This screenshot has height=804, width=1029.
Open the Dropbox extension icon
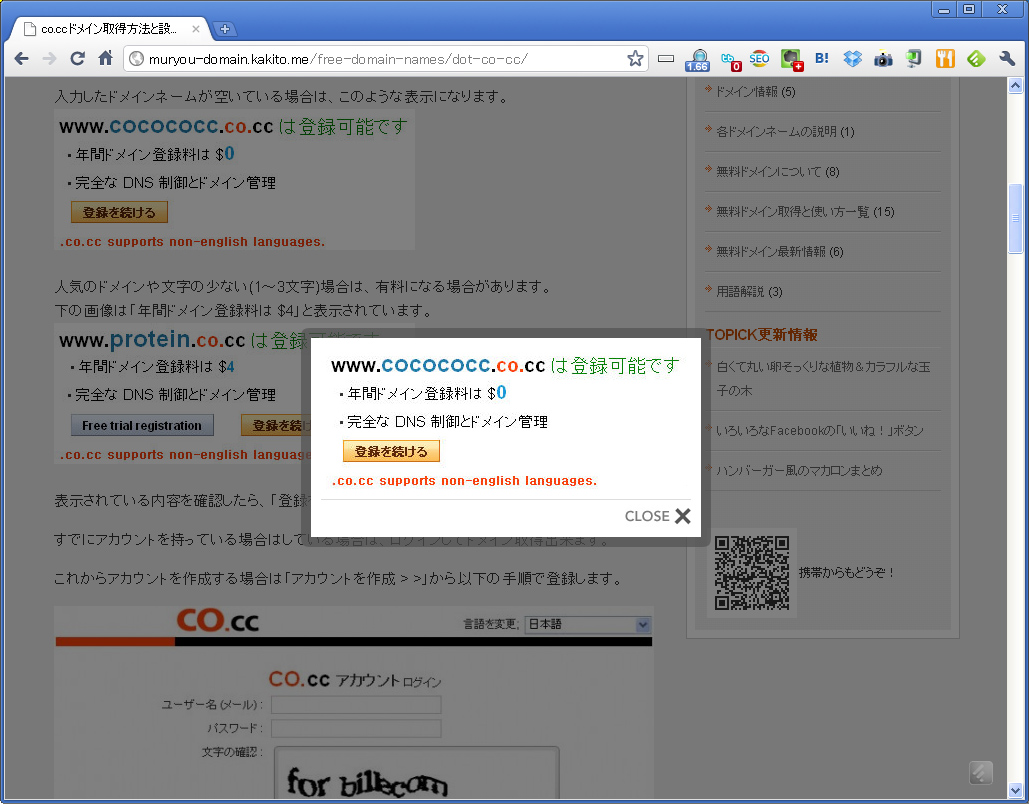(x=852, y=59)
